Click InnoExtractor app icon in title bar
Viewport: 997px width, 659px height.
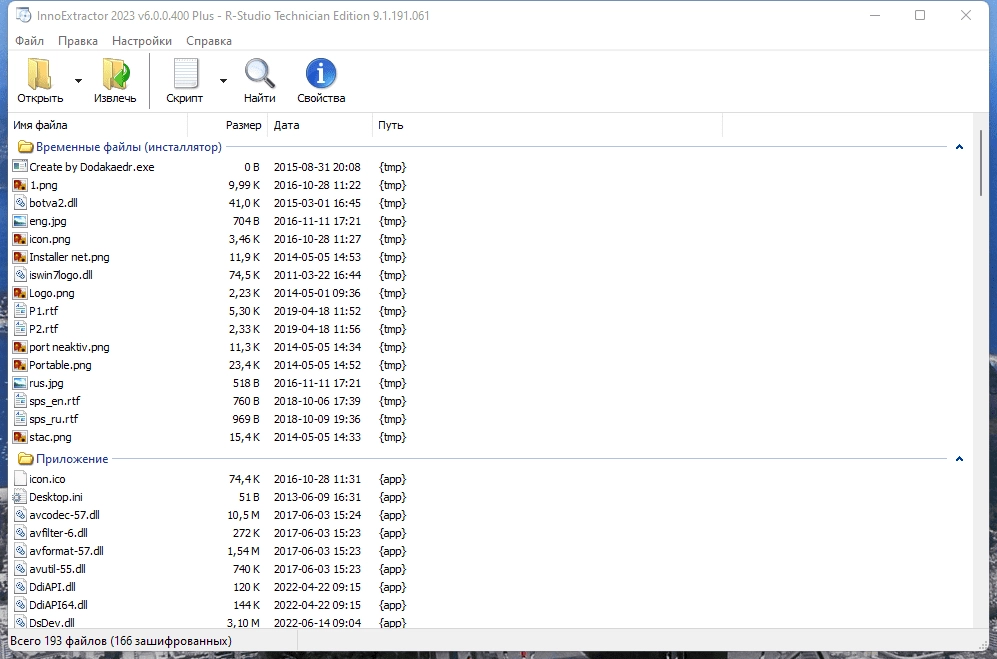coord(23,15)
